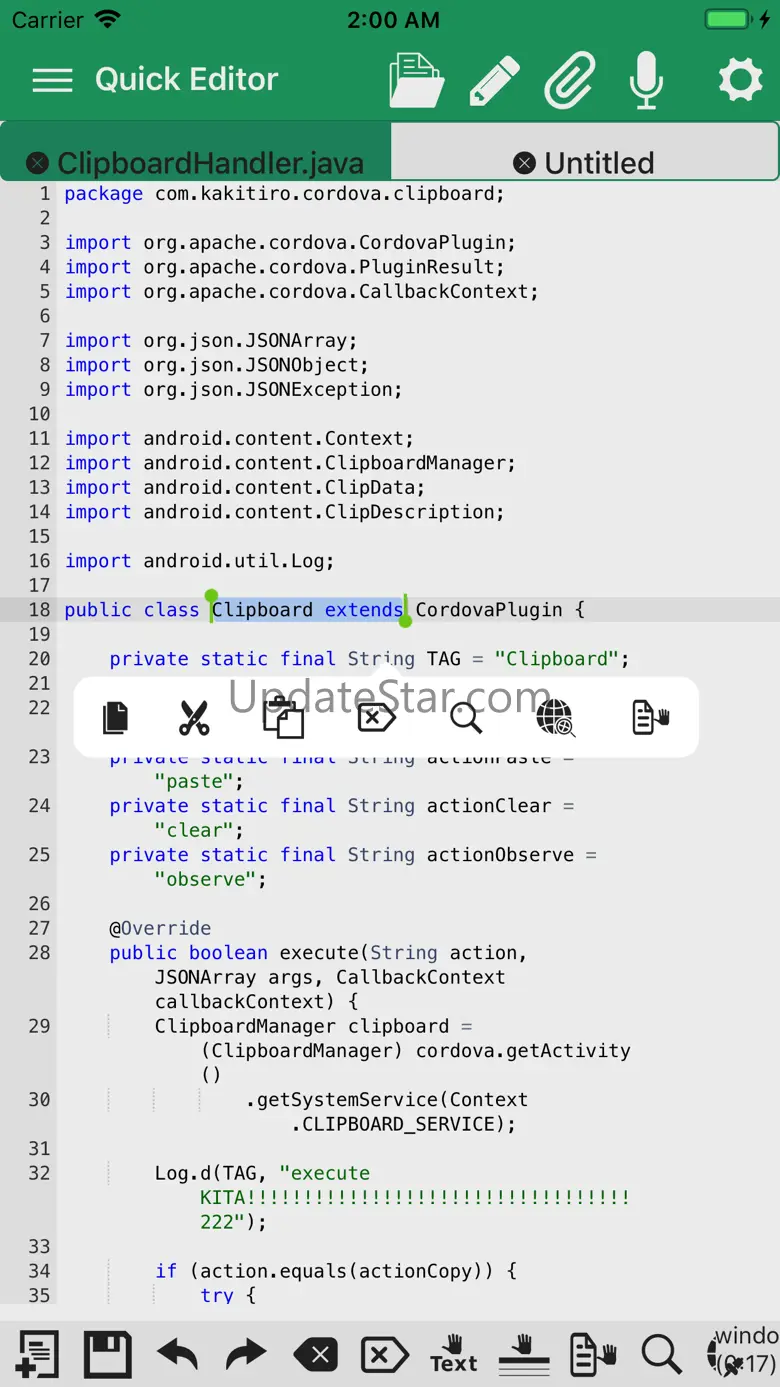The height and width of the screenshot is (1387, 780).
Task: Tap 'import org.apache.cordova.CordovaPlugin;' line
Action: [x=291, y=243]
